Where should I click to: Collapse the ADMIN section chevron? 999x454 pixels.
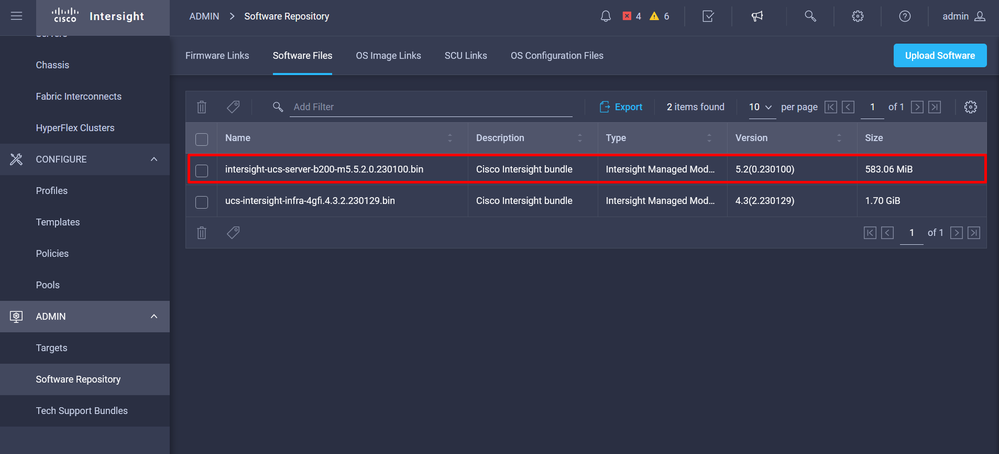[154, 316]
